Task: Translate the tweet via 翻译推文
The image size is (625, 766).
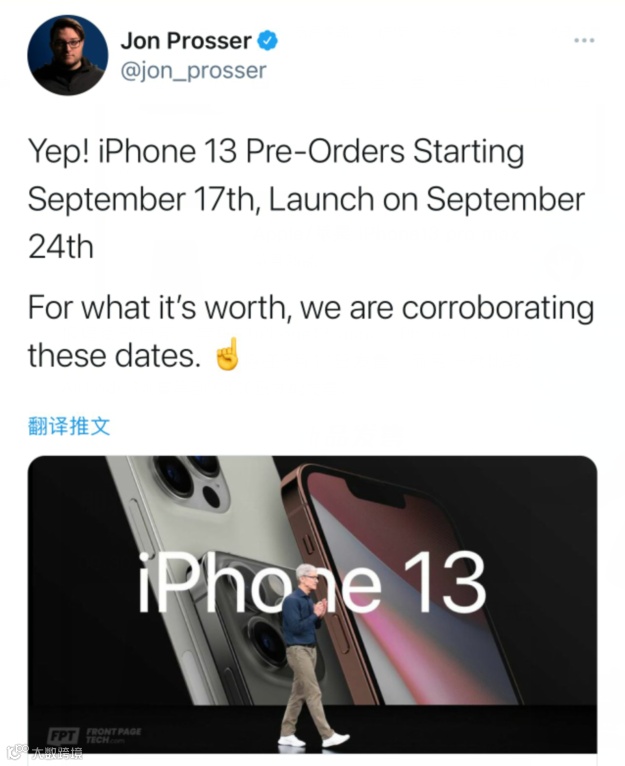Action: (69, 426)
